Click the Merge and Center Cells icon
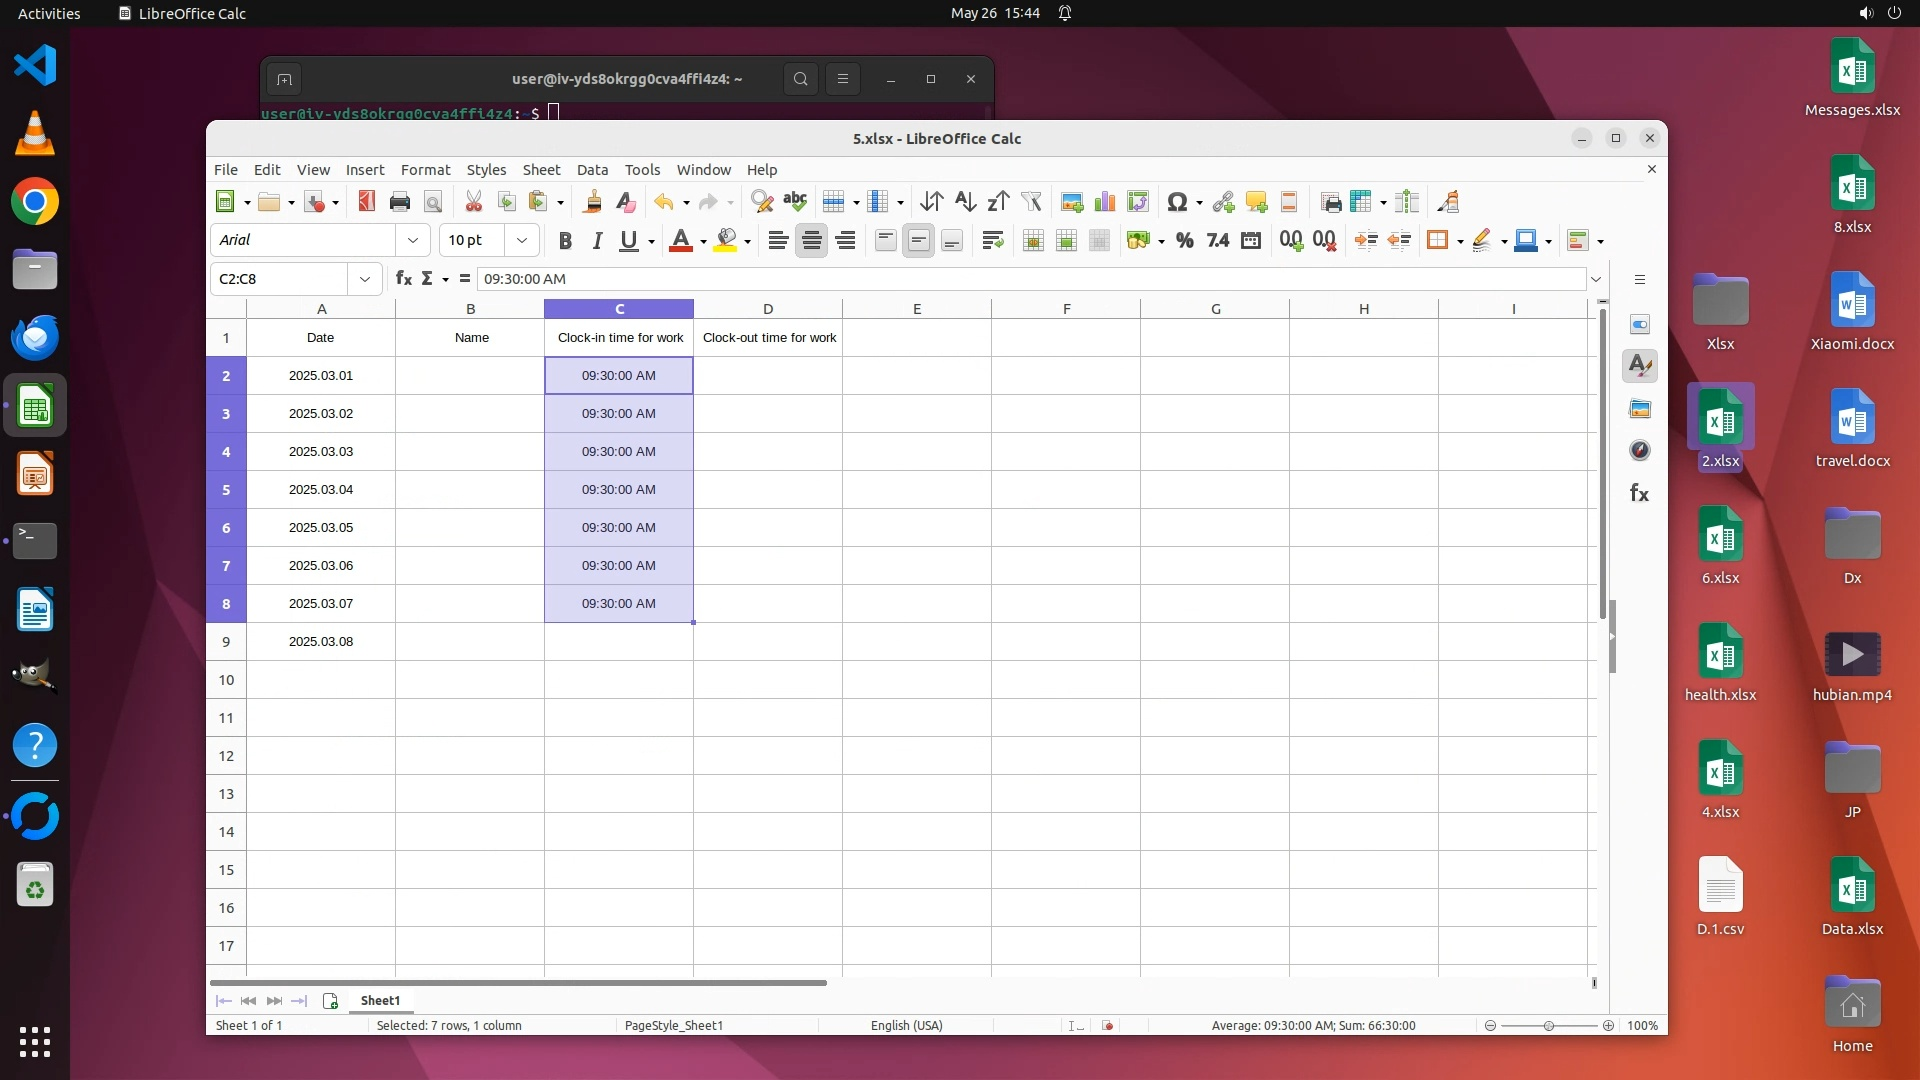This screenshot has width=1920, height=1080. (1033, 240)
